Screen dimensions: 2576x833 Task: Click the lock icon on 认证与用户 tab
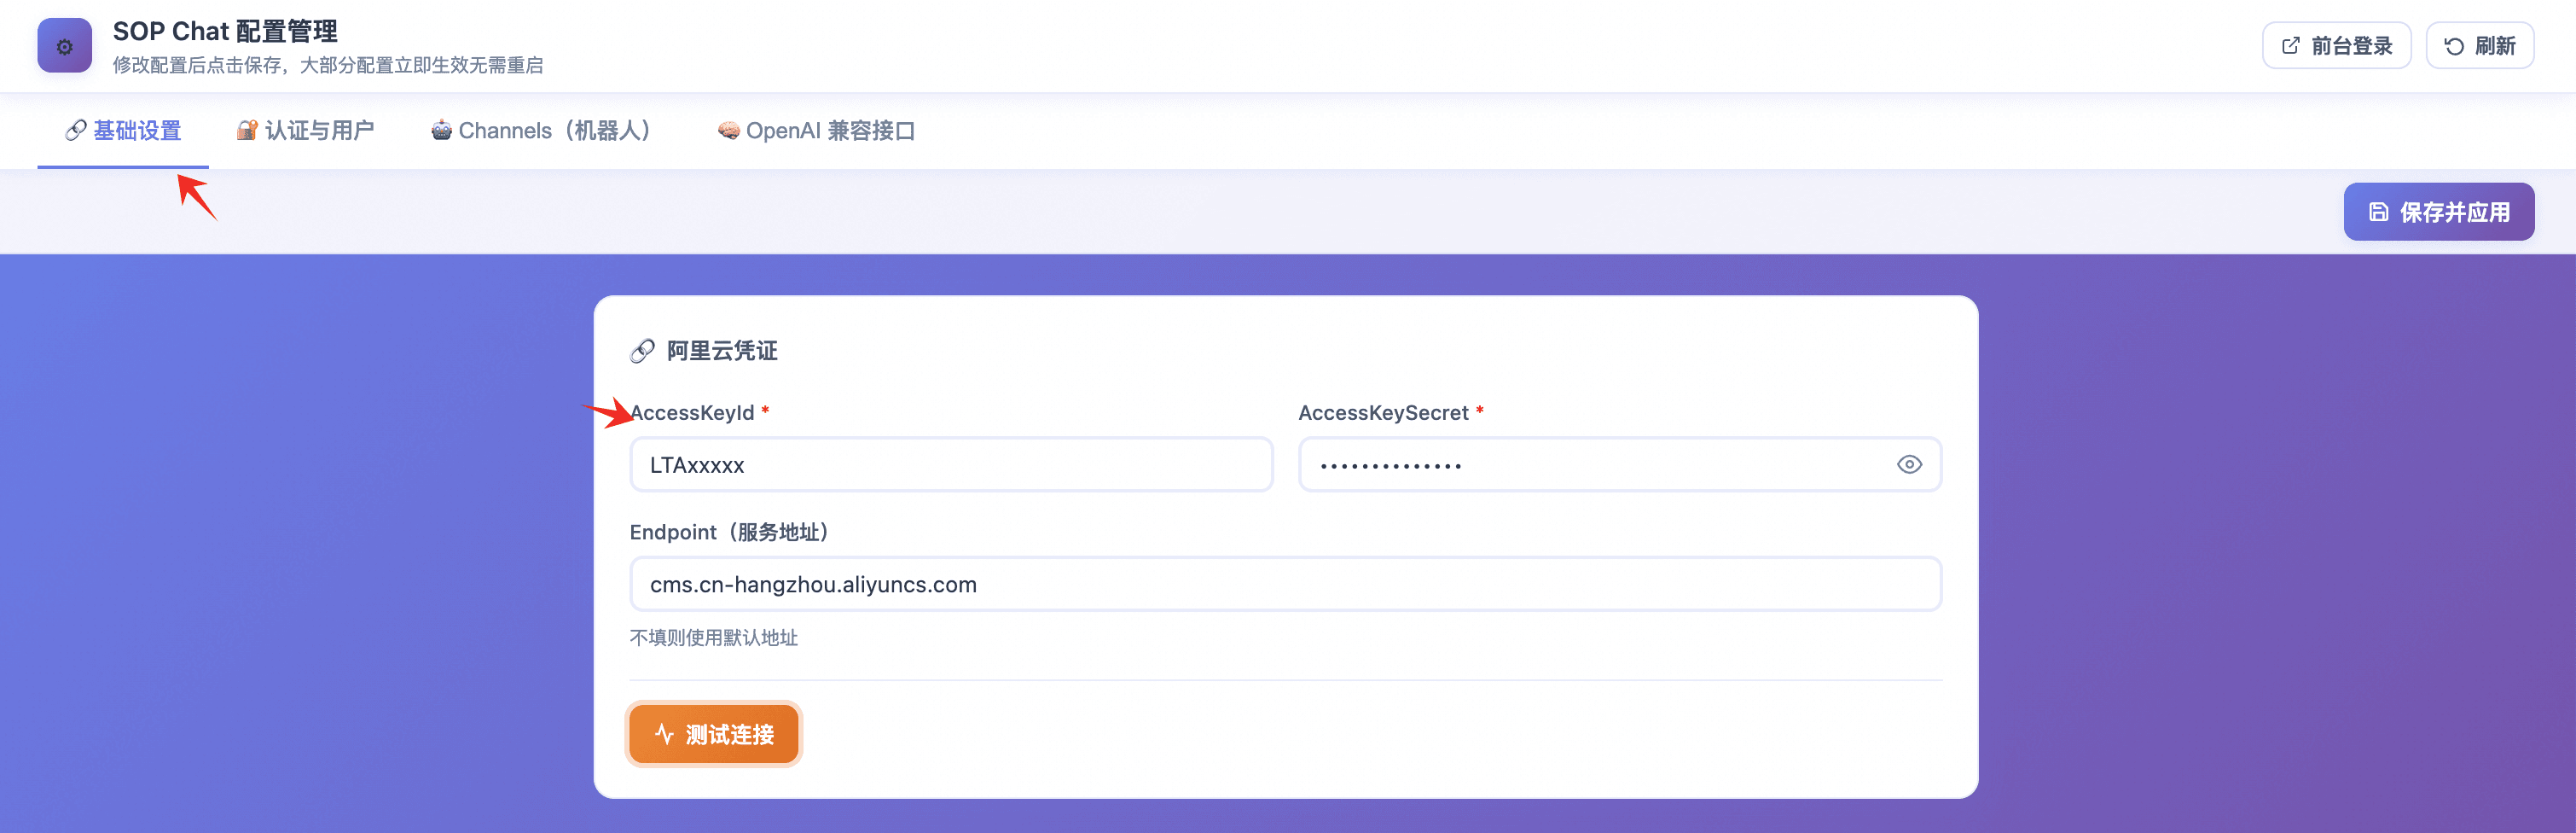[246, 131]
